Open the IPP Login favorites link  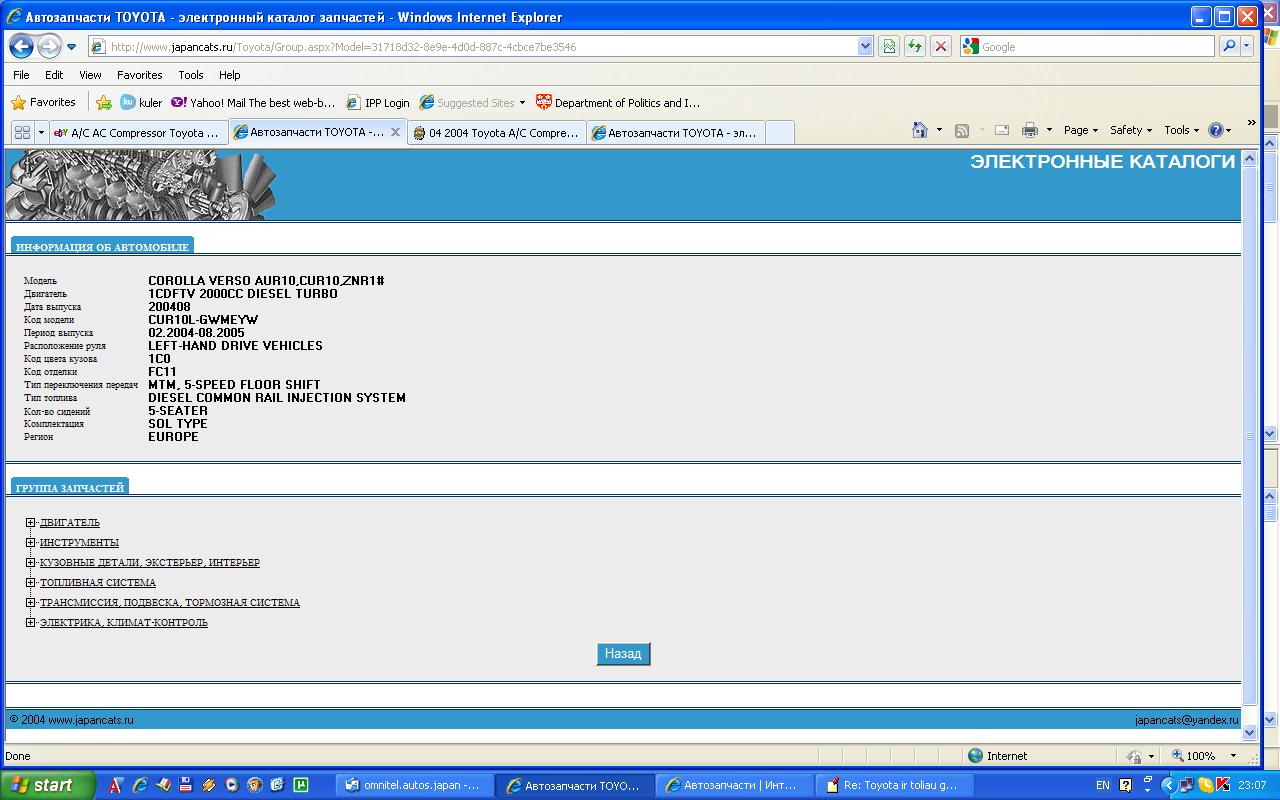click(378, 102)
